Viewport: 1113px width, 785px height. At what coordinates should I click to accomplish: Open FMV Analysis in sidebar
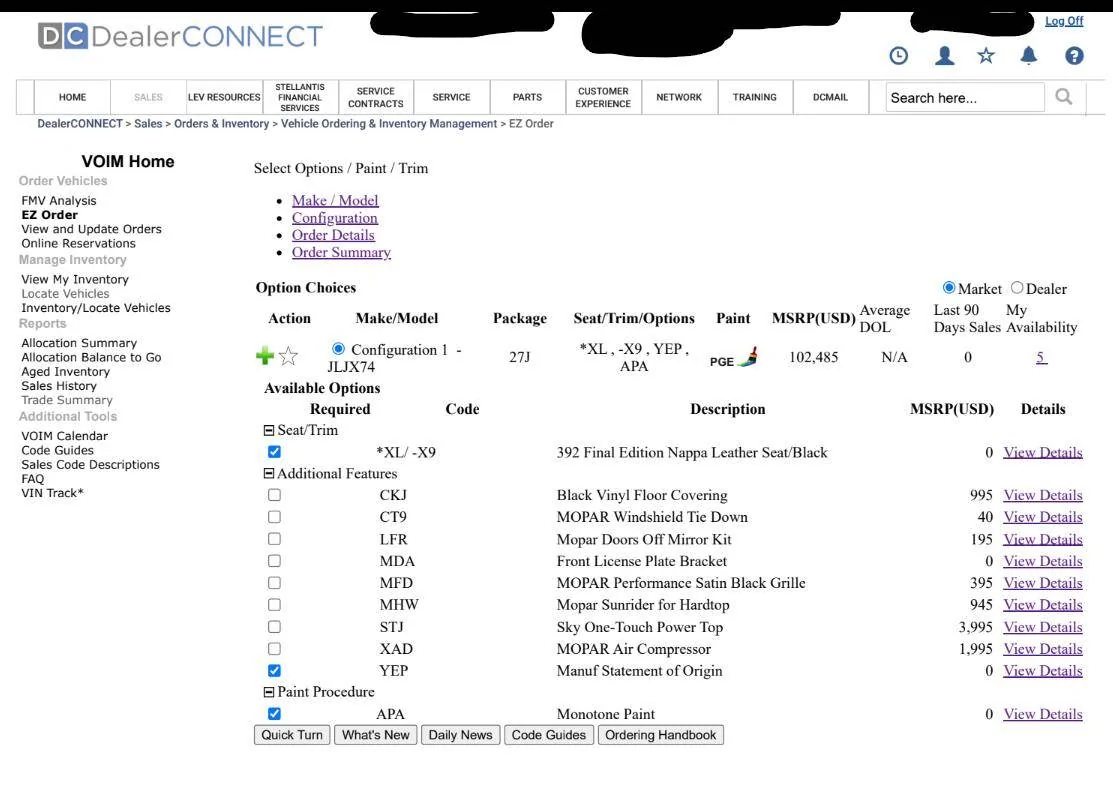point(59,201)
